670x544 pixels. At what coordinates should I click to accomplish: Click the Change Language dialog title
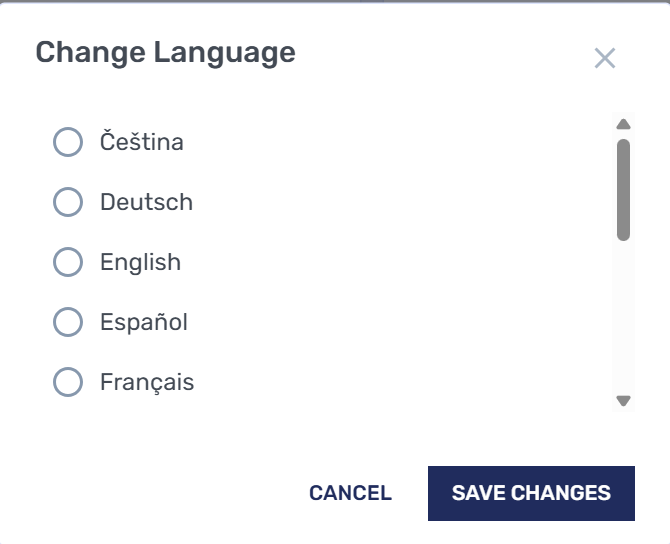pos(165,52)
